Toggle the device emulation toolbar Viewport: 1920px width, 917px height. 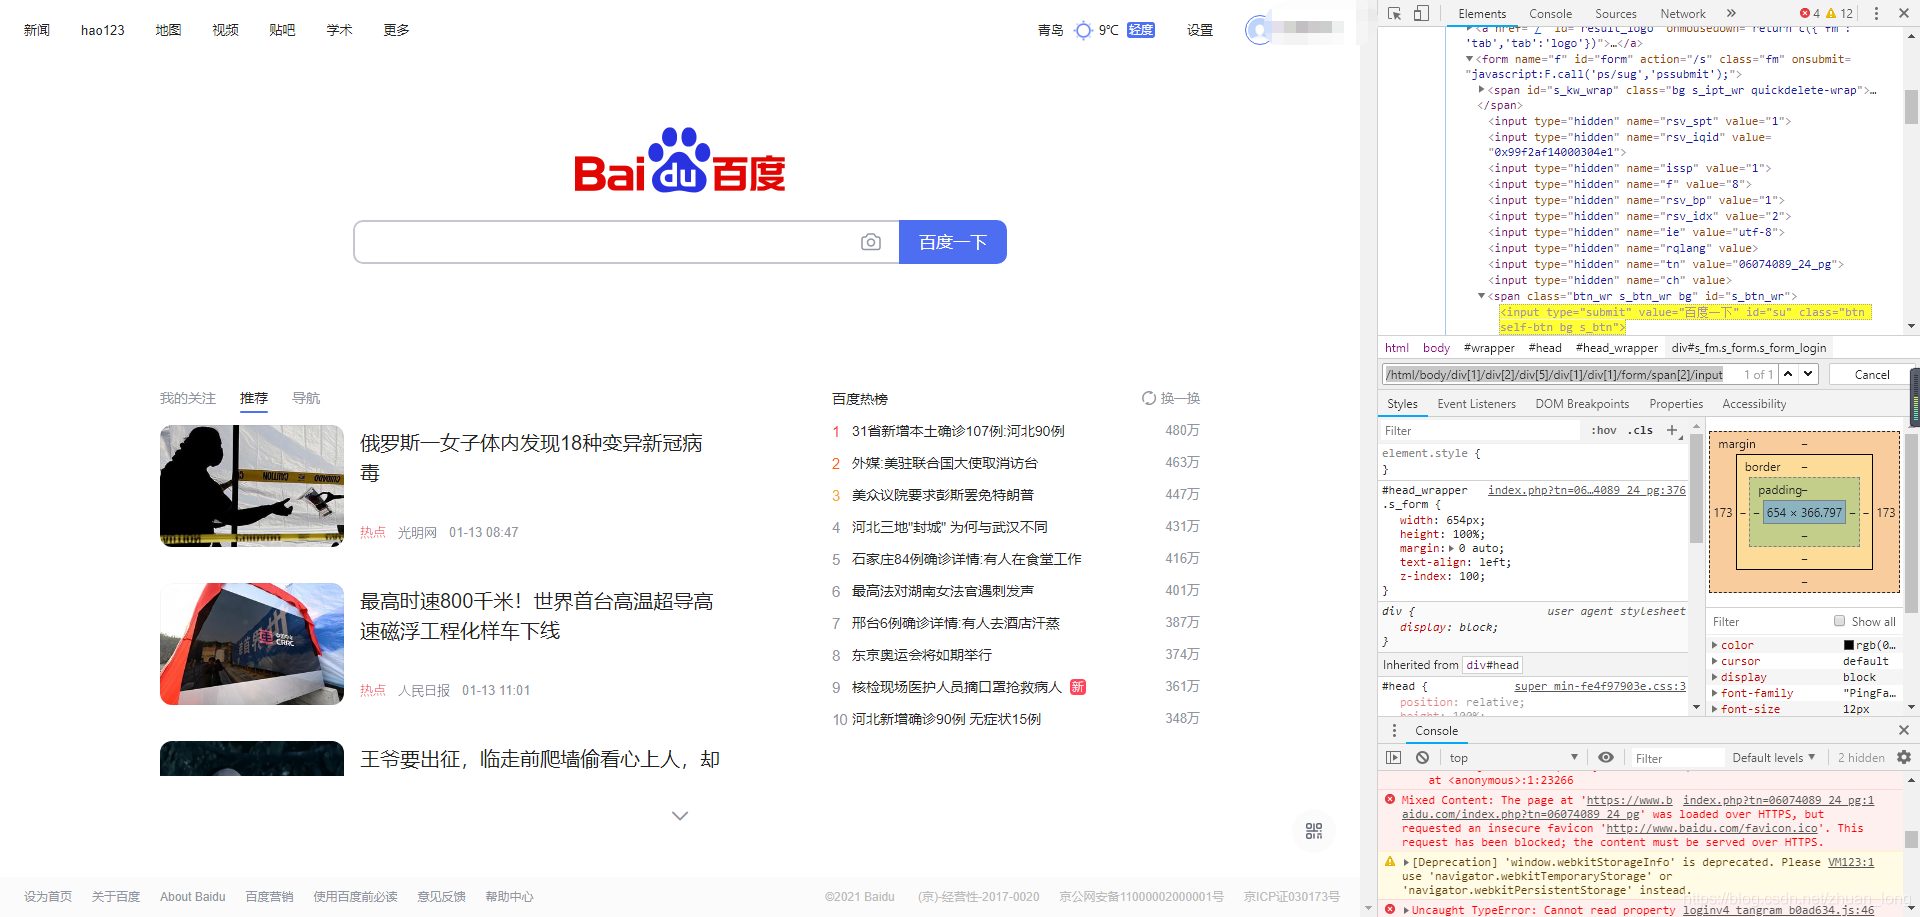(x=1421, y=13)
